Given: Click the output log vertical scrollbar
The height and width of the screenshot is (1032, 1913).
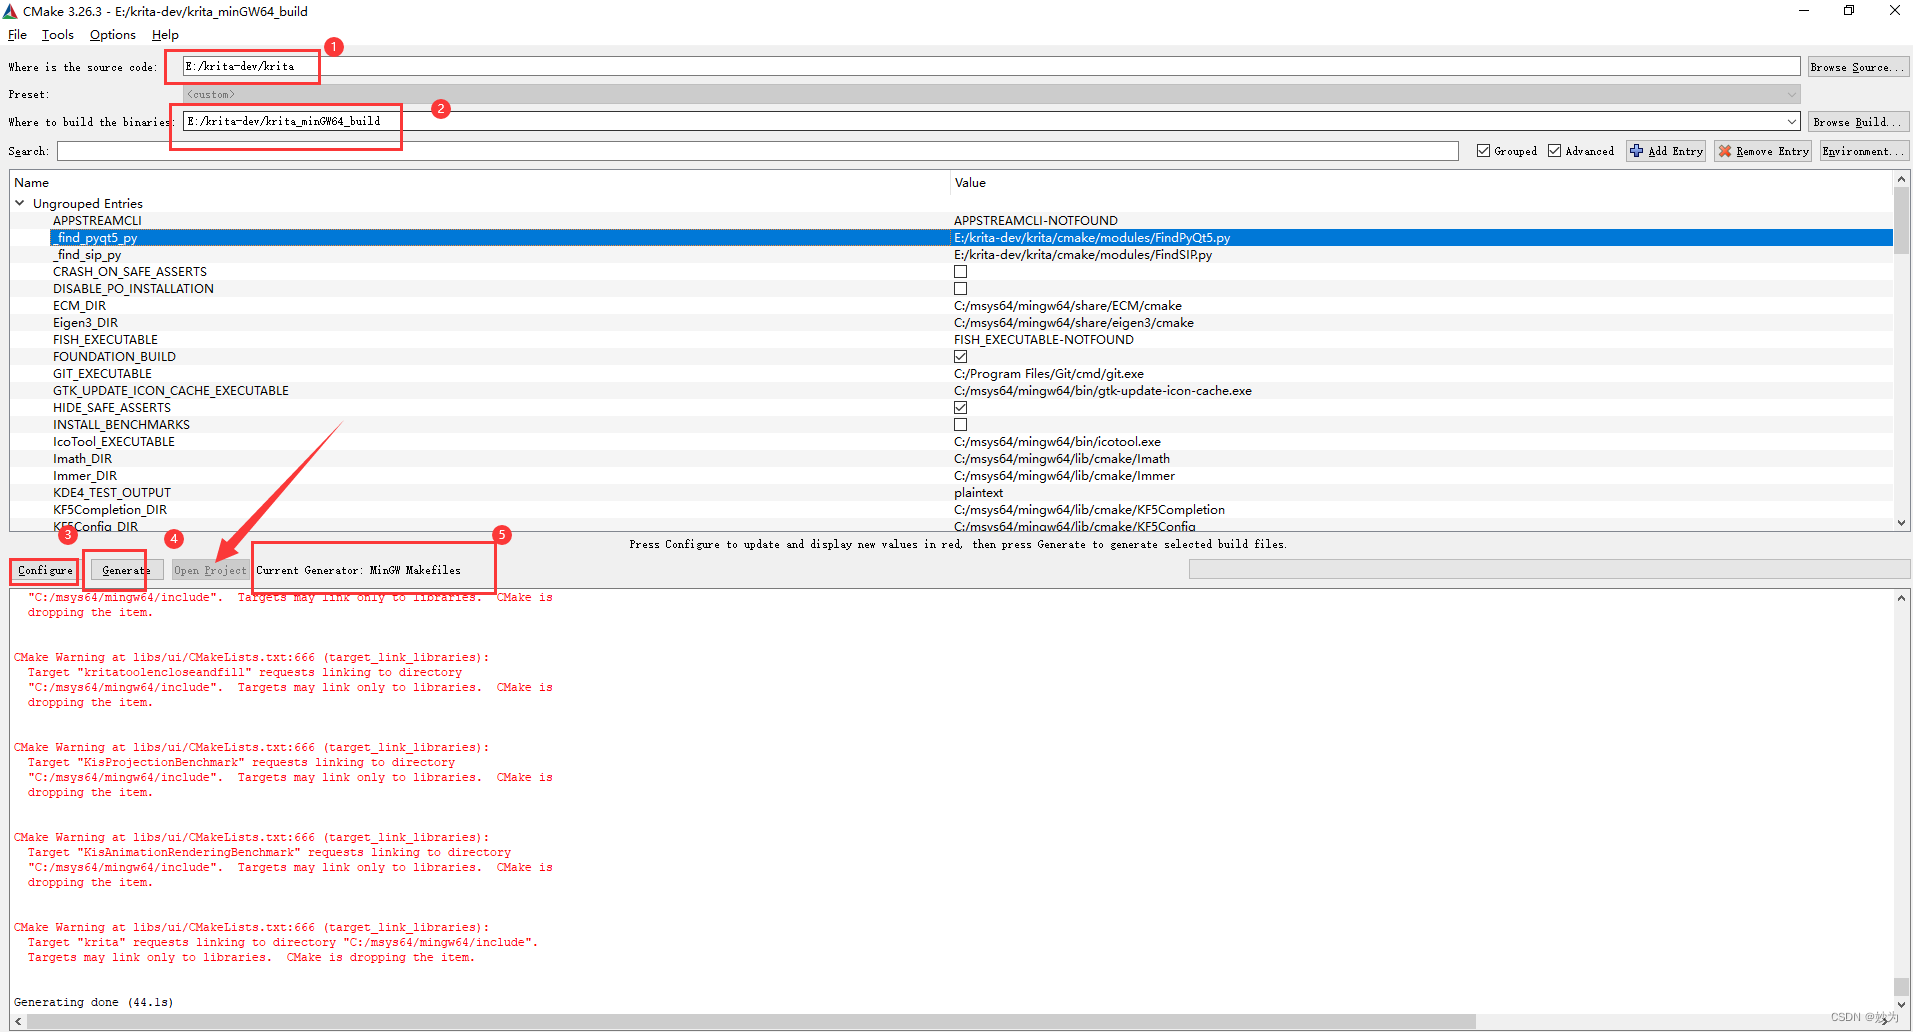Looking at the screenshot, I should point(1901,986).
